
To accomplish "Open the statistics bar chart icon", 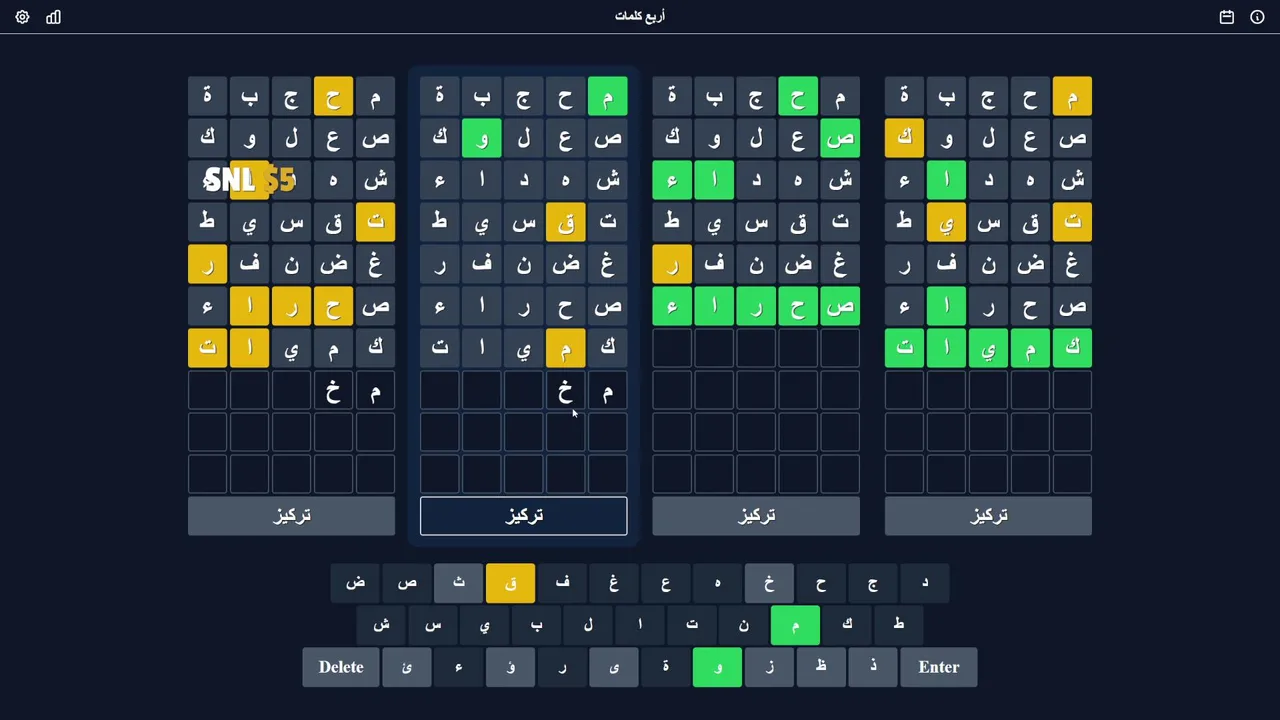I will coord(53,17).
